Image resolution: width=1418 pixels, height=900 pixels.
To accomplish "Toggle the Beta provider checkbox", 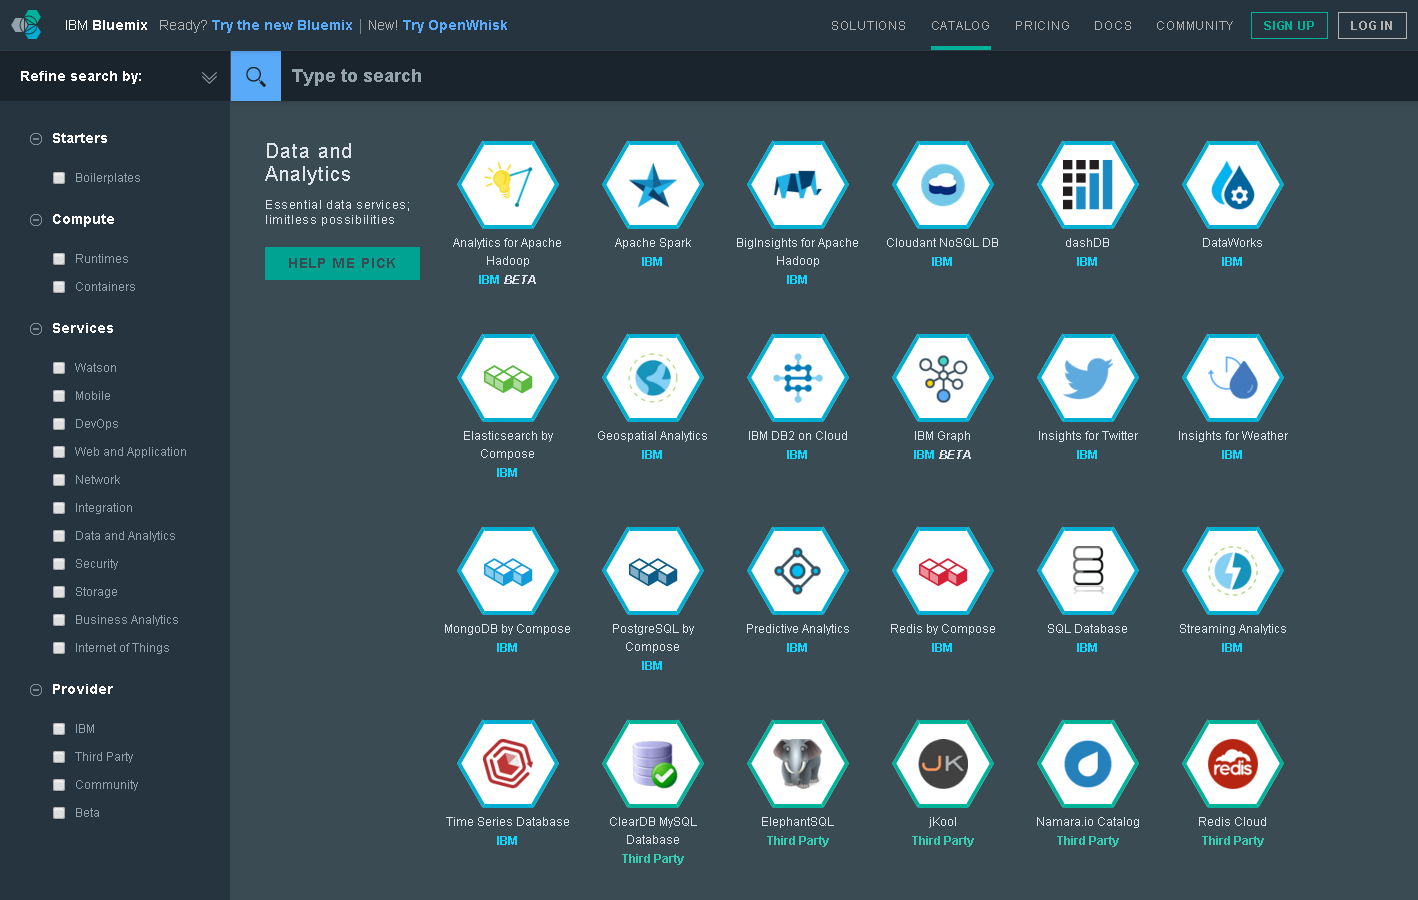I will [x=59, y=813].
